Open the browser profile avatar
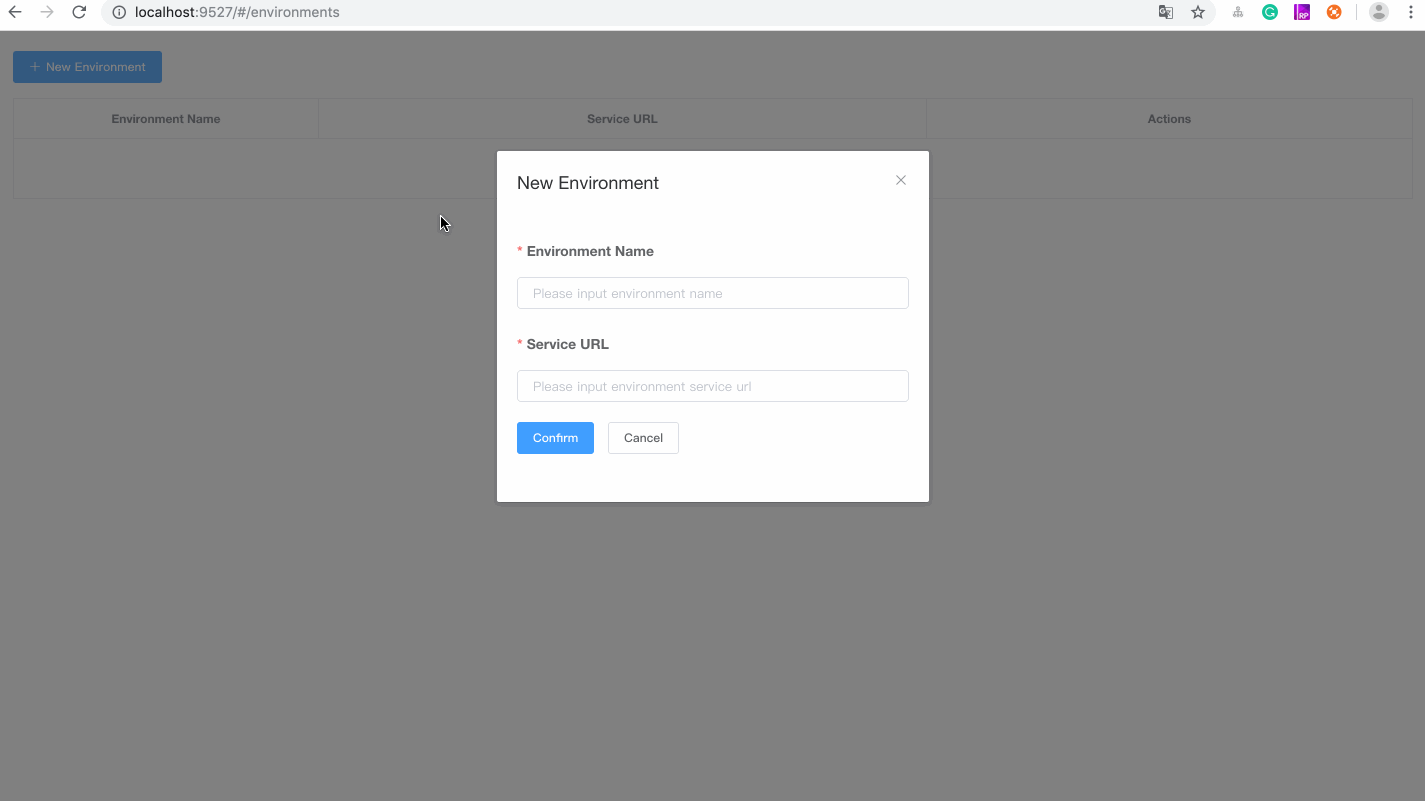The height and width of the screenshot is (801, 1425). tap(1378, 12)
